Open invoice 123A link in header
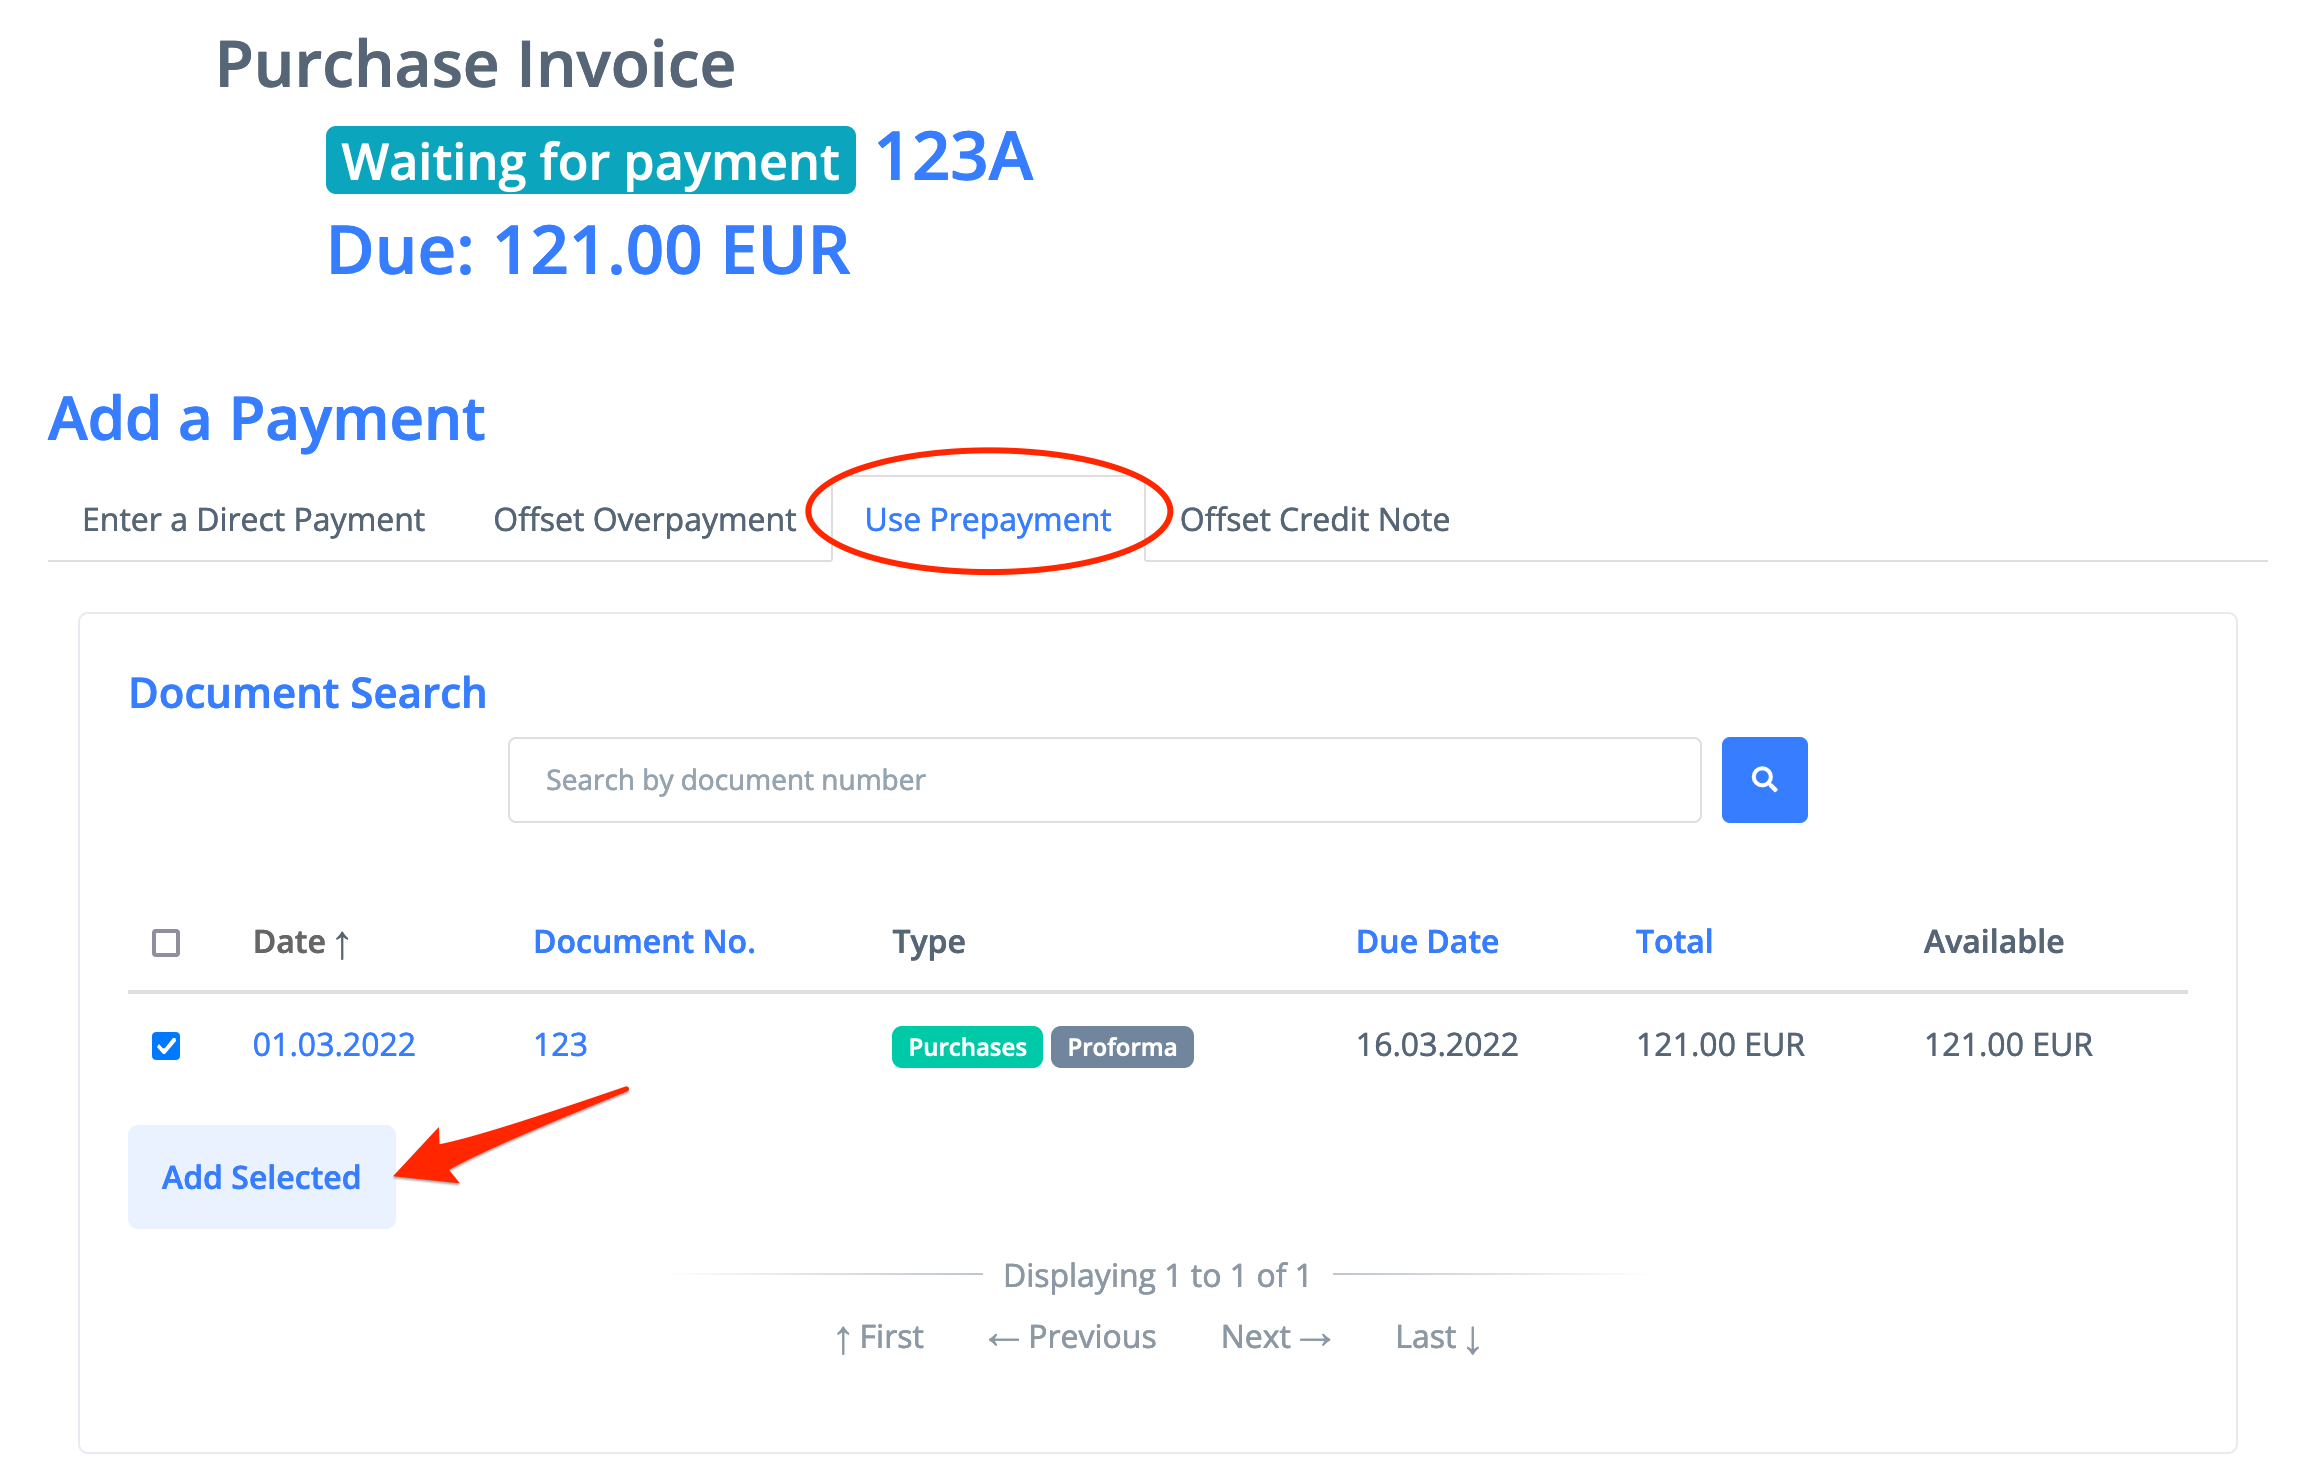This screenshot has height=1478, width=2308. pyautogui.click(x=954, y=158)
